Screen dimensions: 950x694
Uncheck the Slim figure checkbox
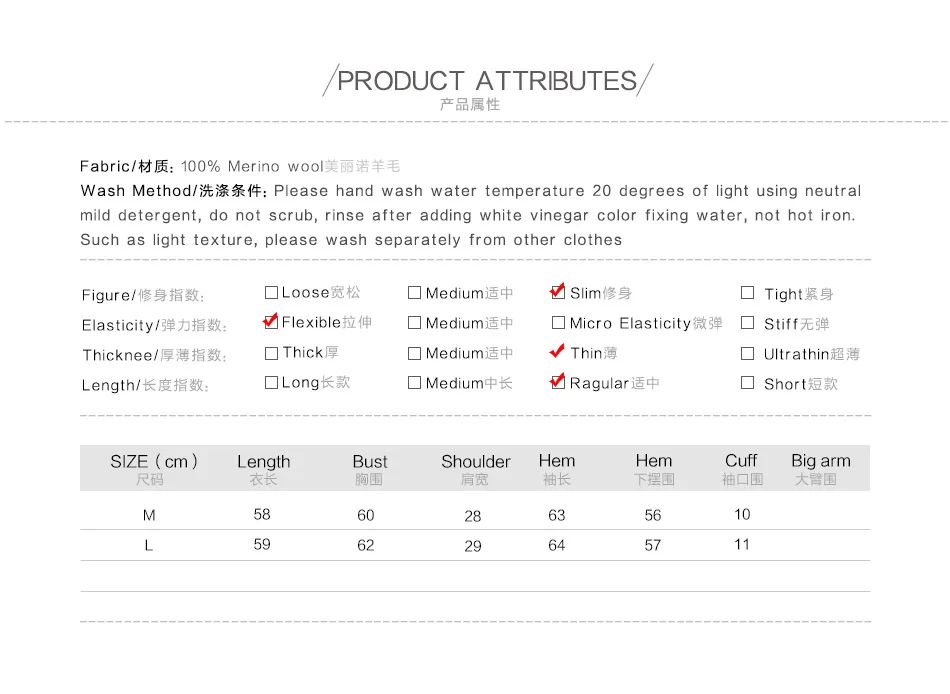pos(558,292)
